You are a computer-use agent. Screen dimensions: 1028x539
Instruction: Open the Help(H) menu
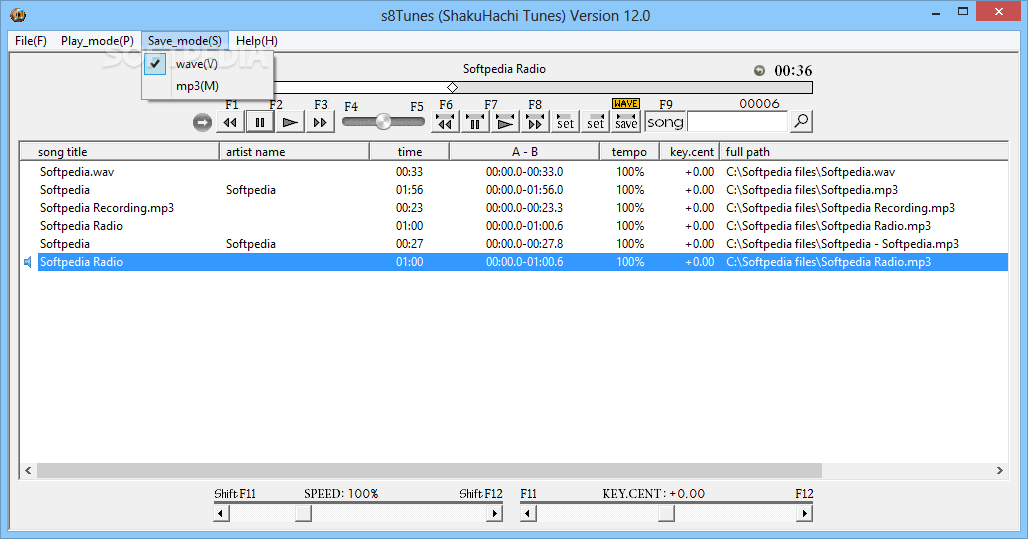256,41
